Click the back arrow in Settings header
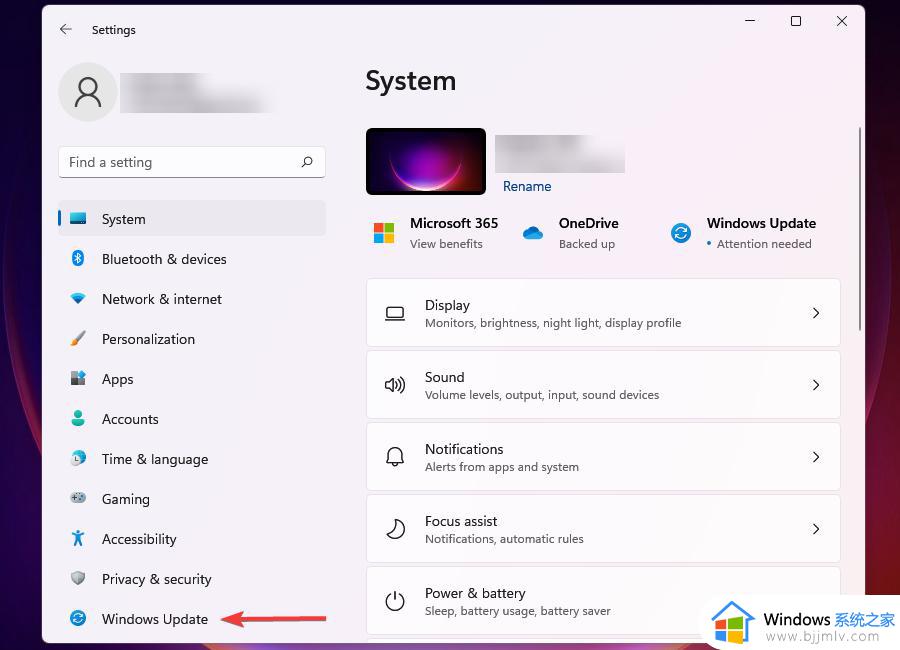Screen dimensions: 900x650 tap(66, 29)
